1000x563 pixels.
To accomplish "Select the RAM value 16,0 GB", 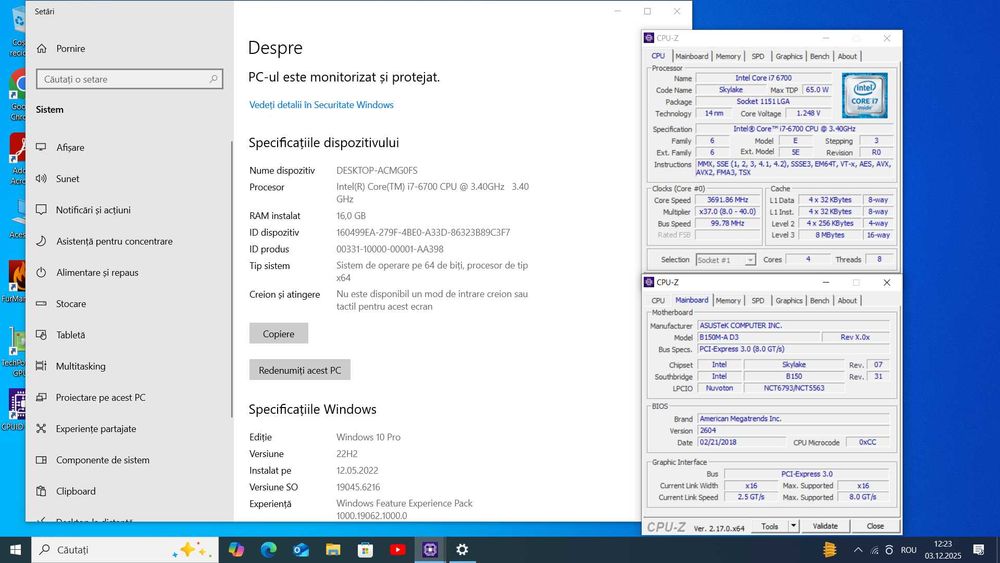I will tap(351, 216).
